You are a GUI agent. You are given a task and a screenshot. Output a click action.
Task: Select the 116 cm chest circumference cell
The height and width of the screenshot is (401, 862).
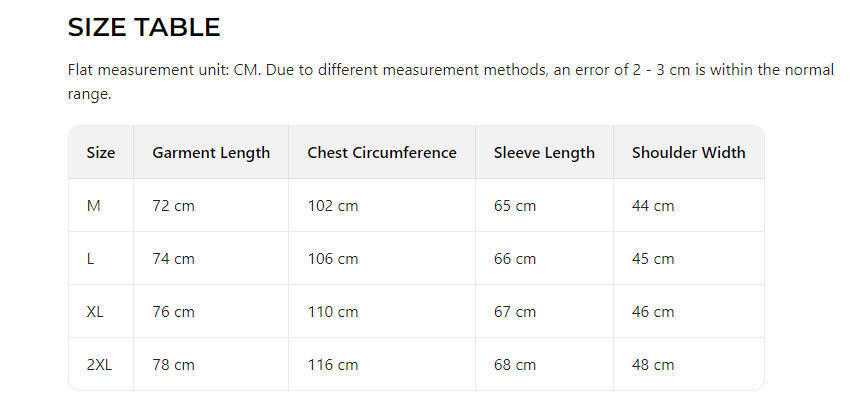333,365
